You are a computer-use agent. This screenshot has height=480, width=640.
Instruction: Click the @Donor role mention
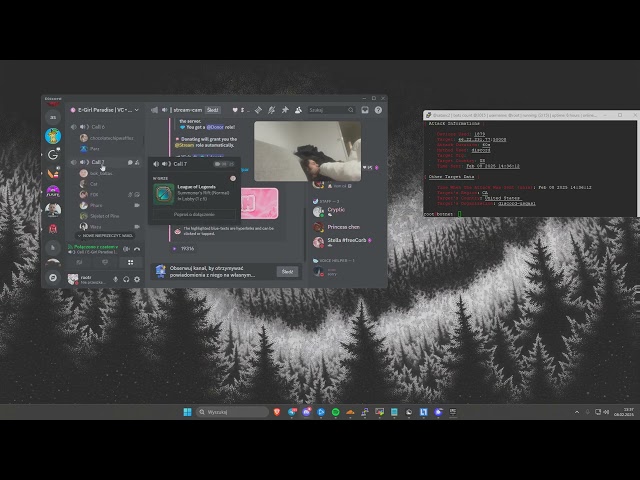[x=215, y=127]
